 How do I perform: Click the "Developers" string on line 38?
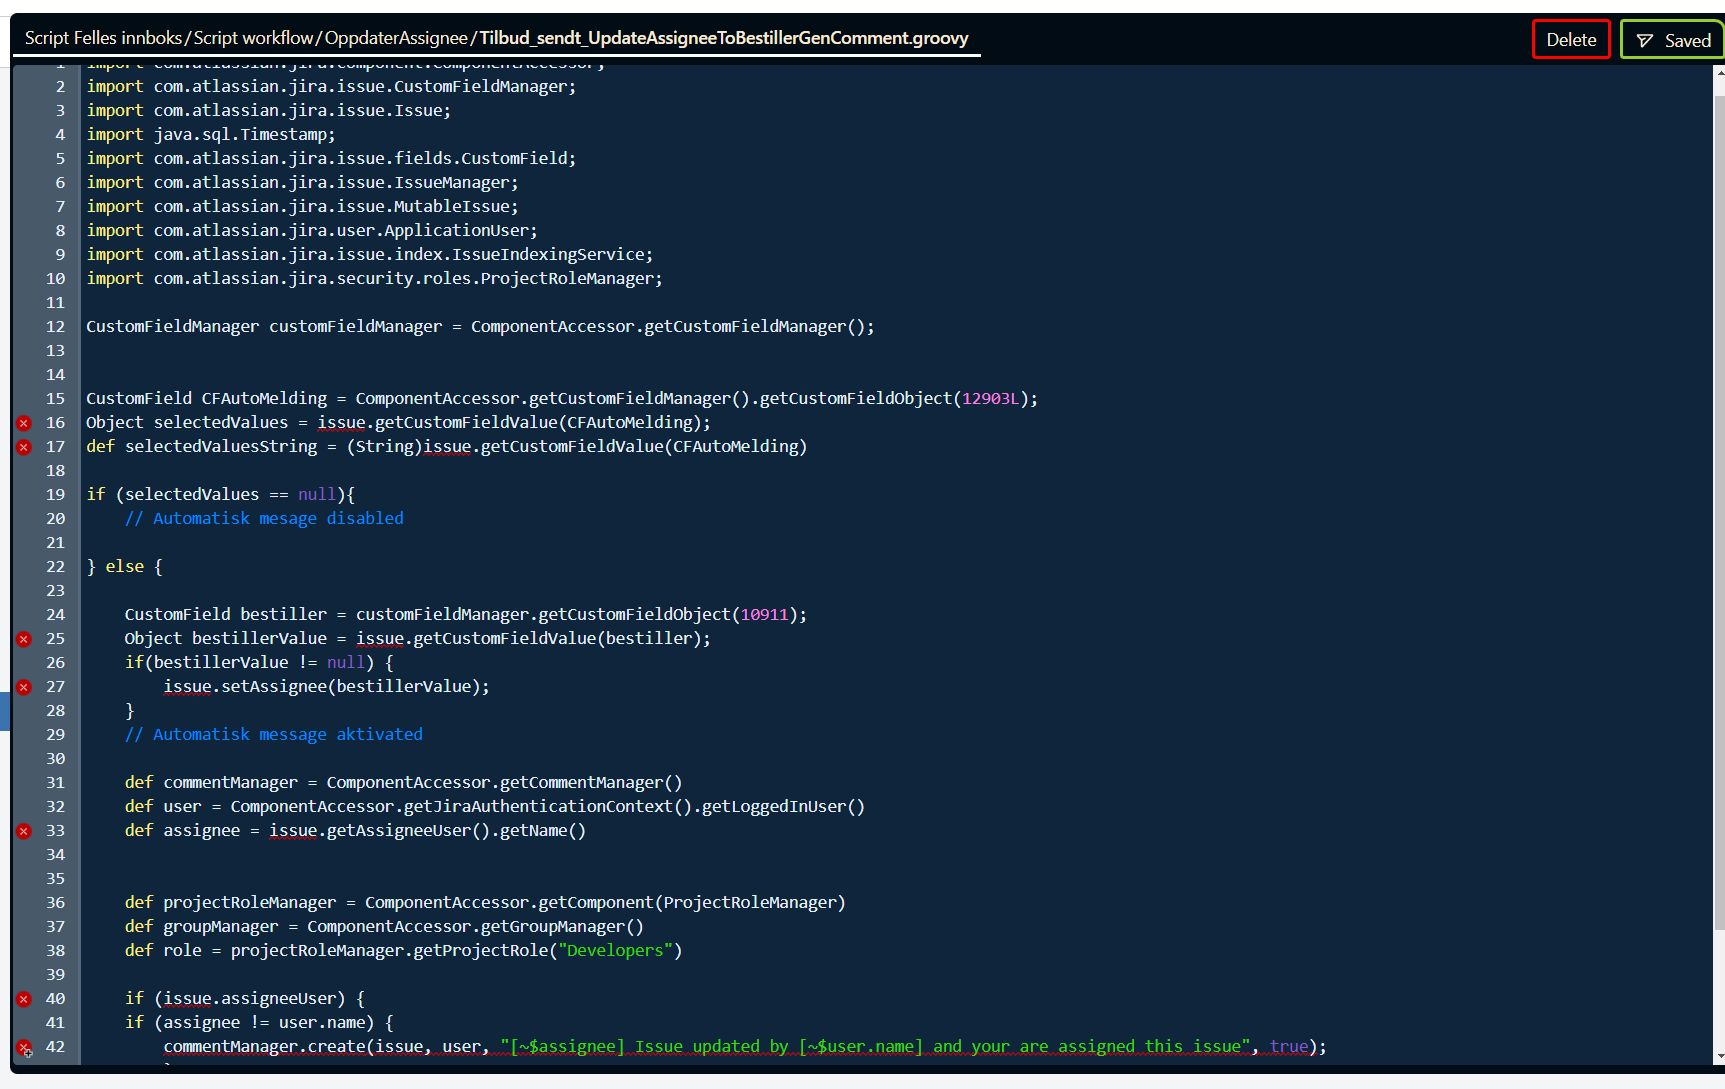point(615,951)
